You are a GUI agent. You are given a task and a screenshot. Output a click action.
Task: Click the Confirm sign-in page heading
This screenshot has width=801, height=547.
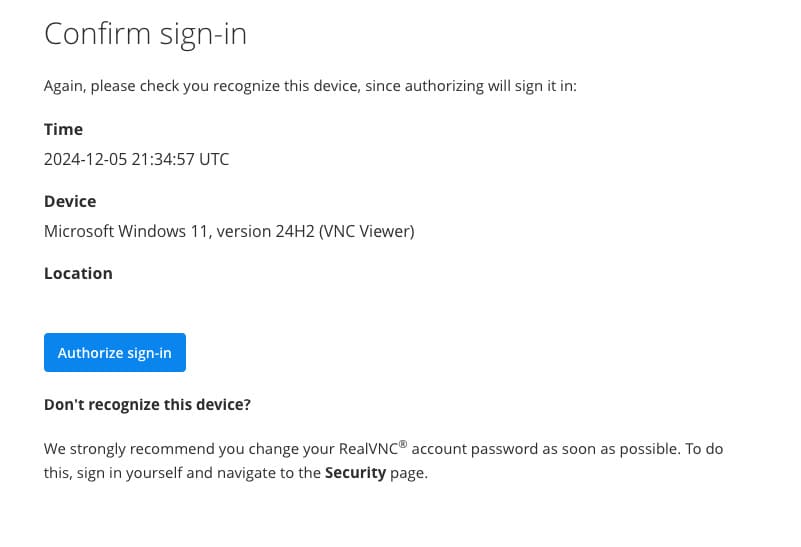pyautogui.click(x=145, y=34)
